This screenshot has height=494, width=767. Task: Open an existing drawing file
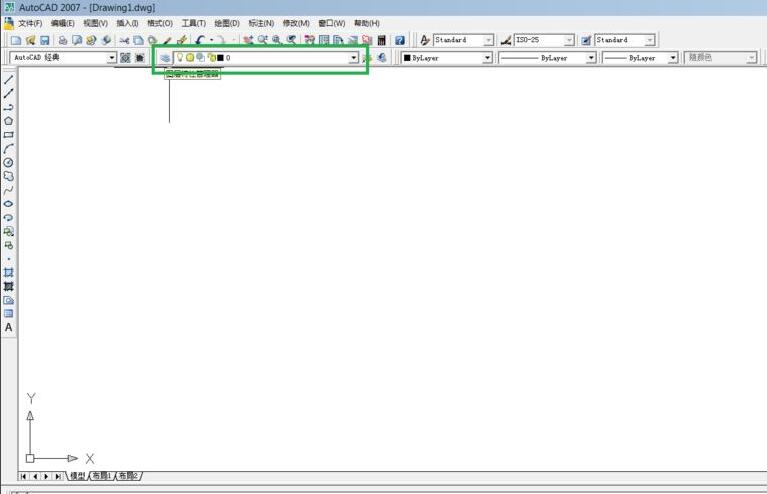[30, 40]
